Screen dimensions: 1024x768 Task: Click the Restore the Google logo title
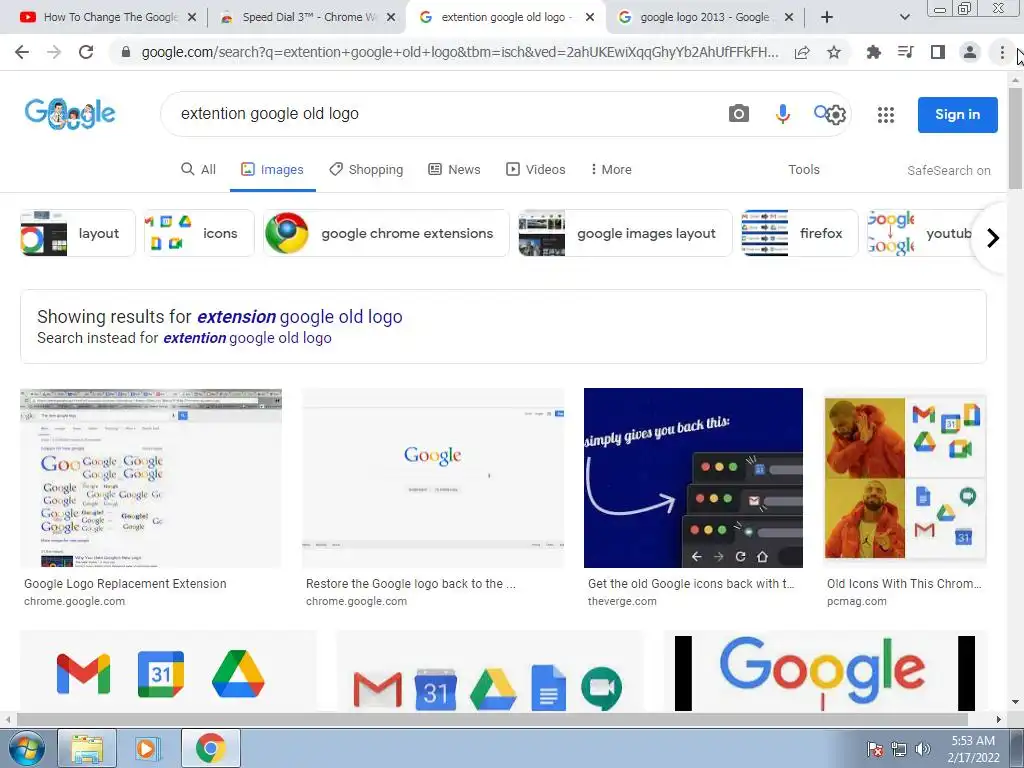[411, 584]
